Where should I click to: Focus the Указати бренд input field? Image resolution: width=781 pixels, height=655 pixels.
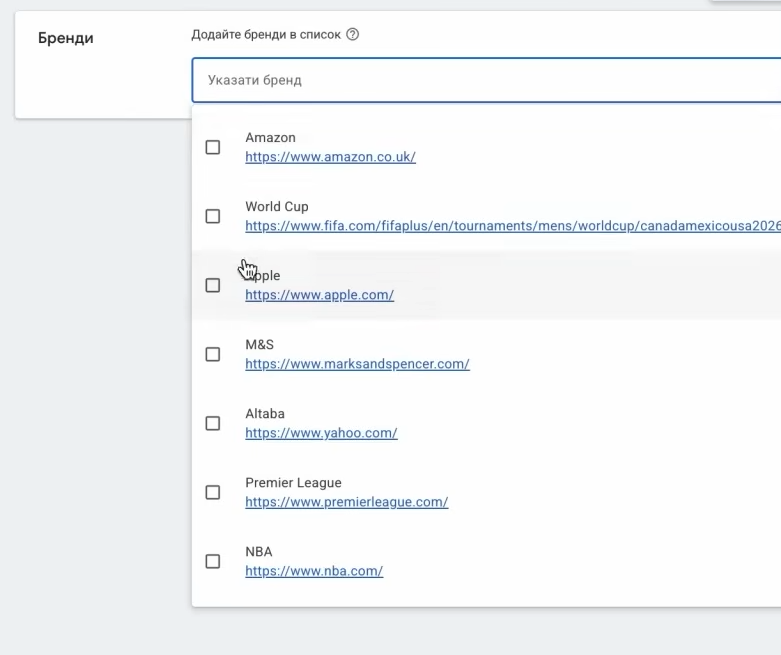(x=486, y=80)
